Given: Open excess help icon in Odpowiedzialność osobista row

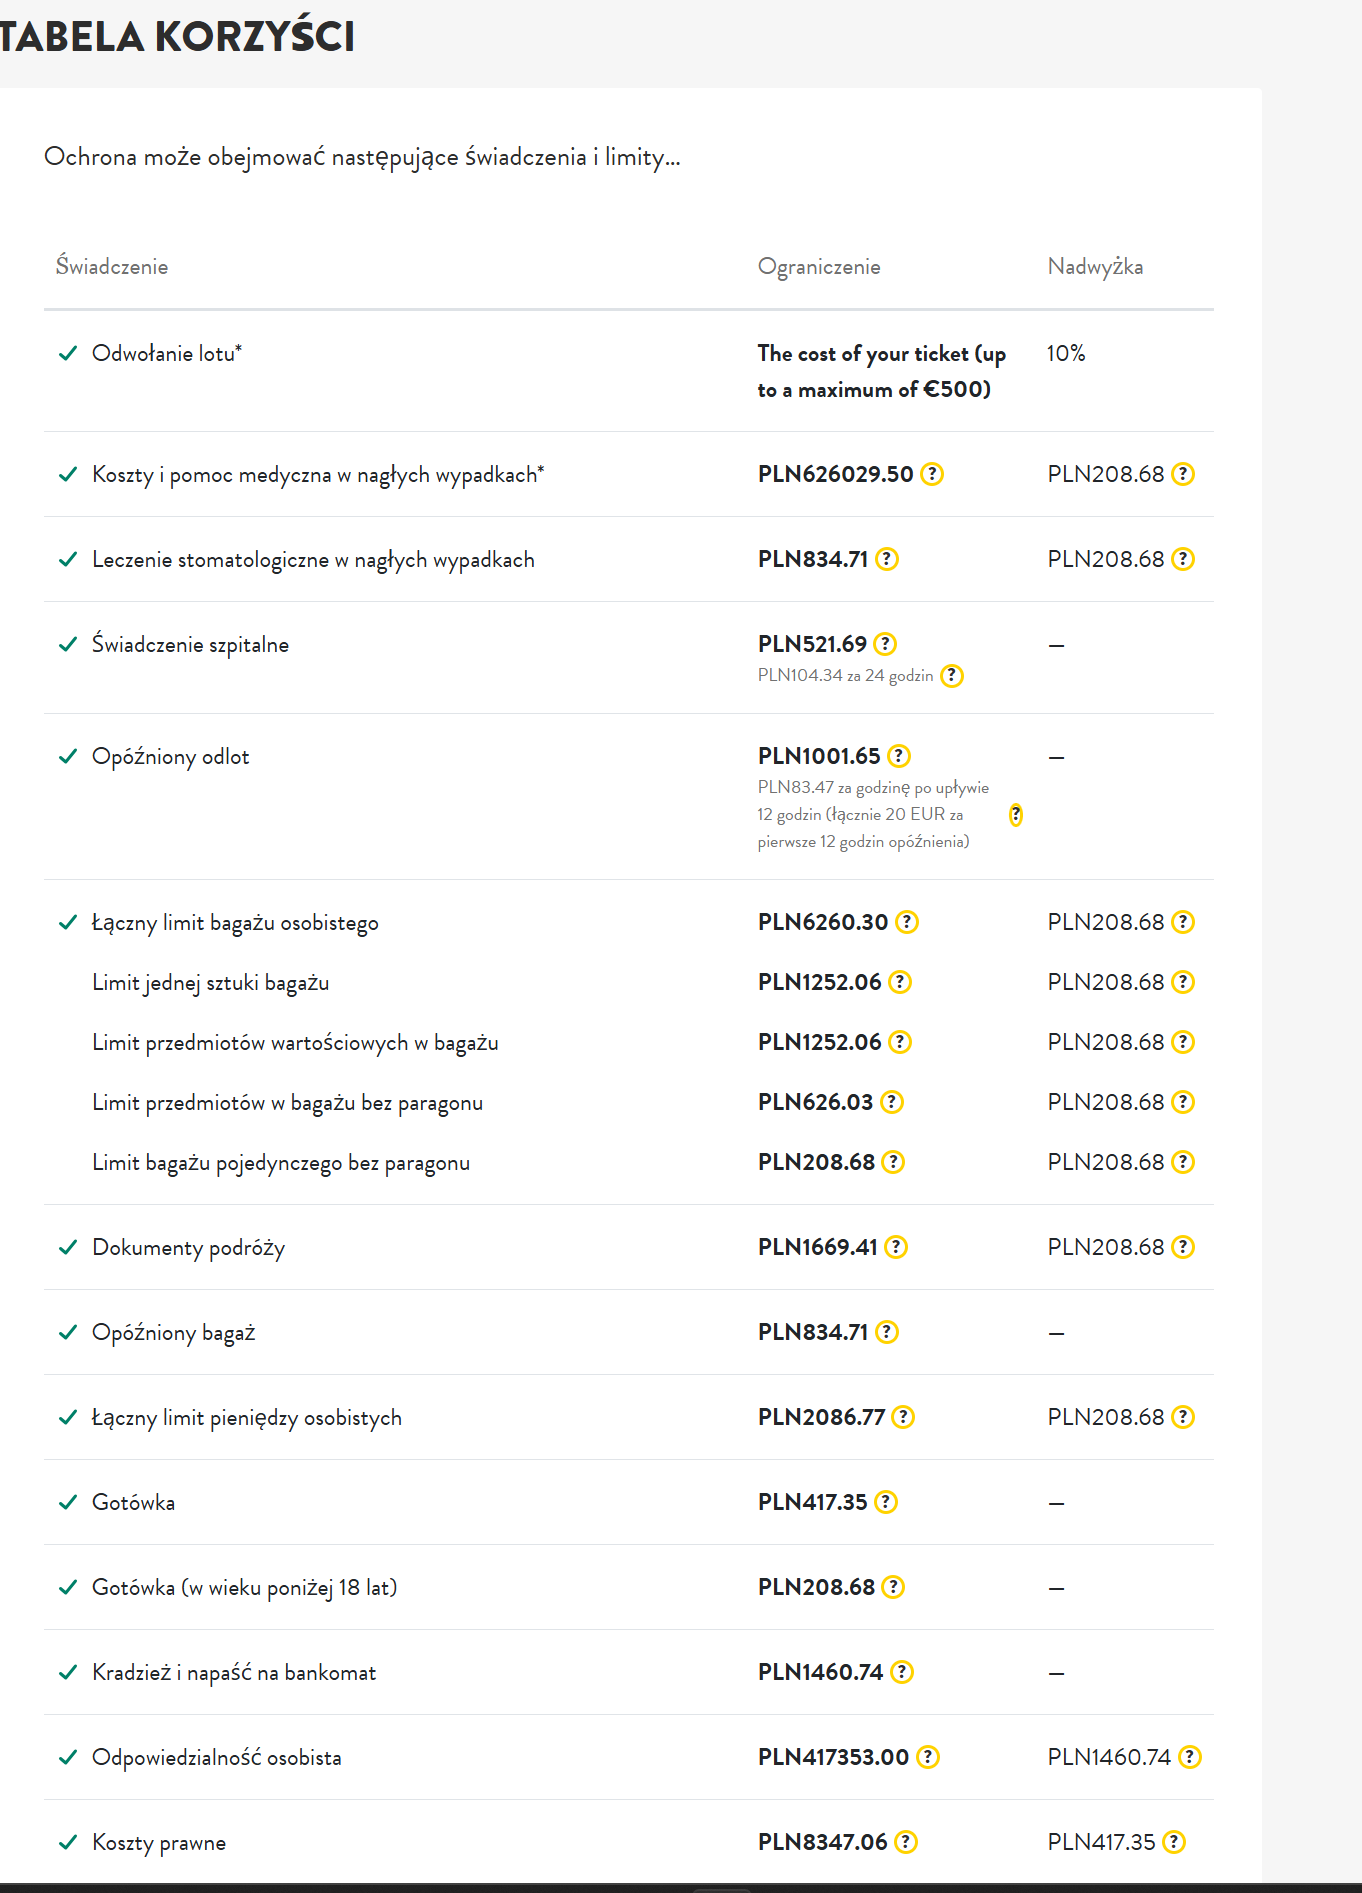Looking at the screenshot, I should pos(1189,1757).
